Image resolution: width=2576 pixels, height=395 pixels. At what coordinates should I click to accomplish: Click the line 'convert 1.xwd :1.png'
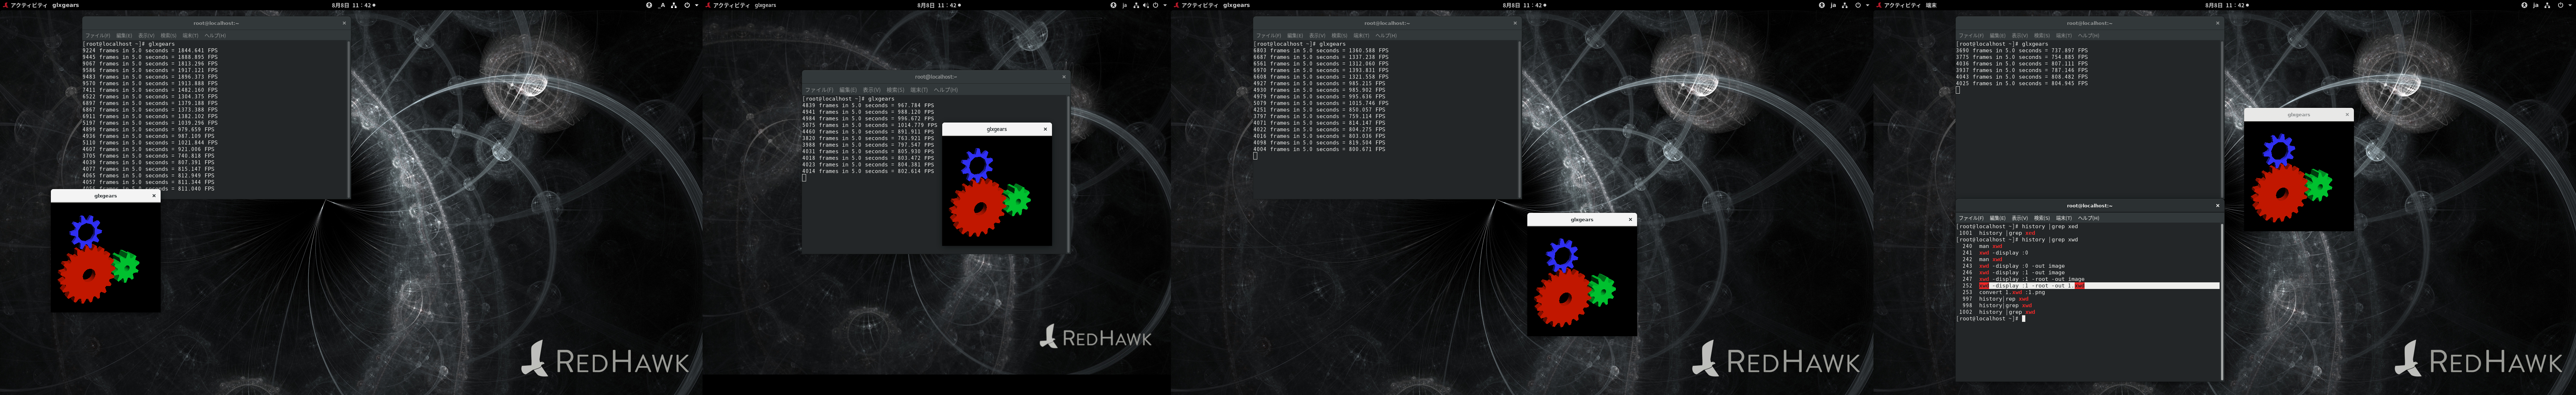pyautogui.click(x=2012, y=292)
